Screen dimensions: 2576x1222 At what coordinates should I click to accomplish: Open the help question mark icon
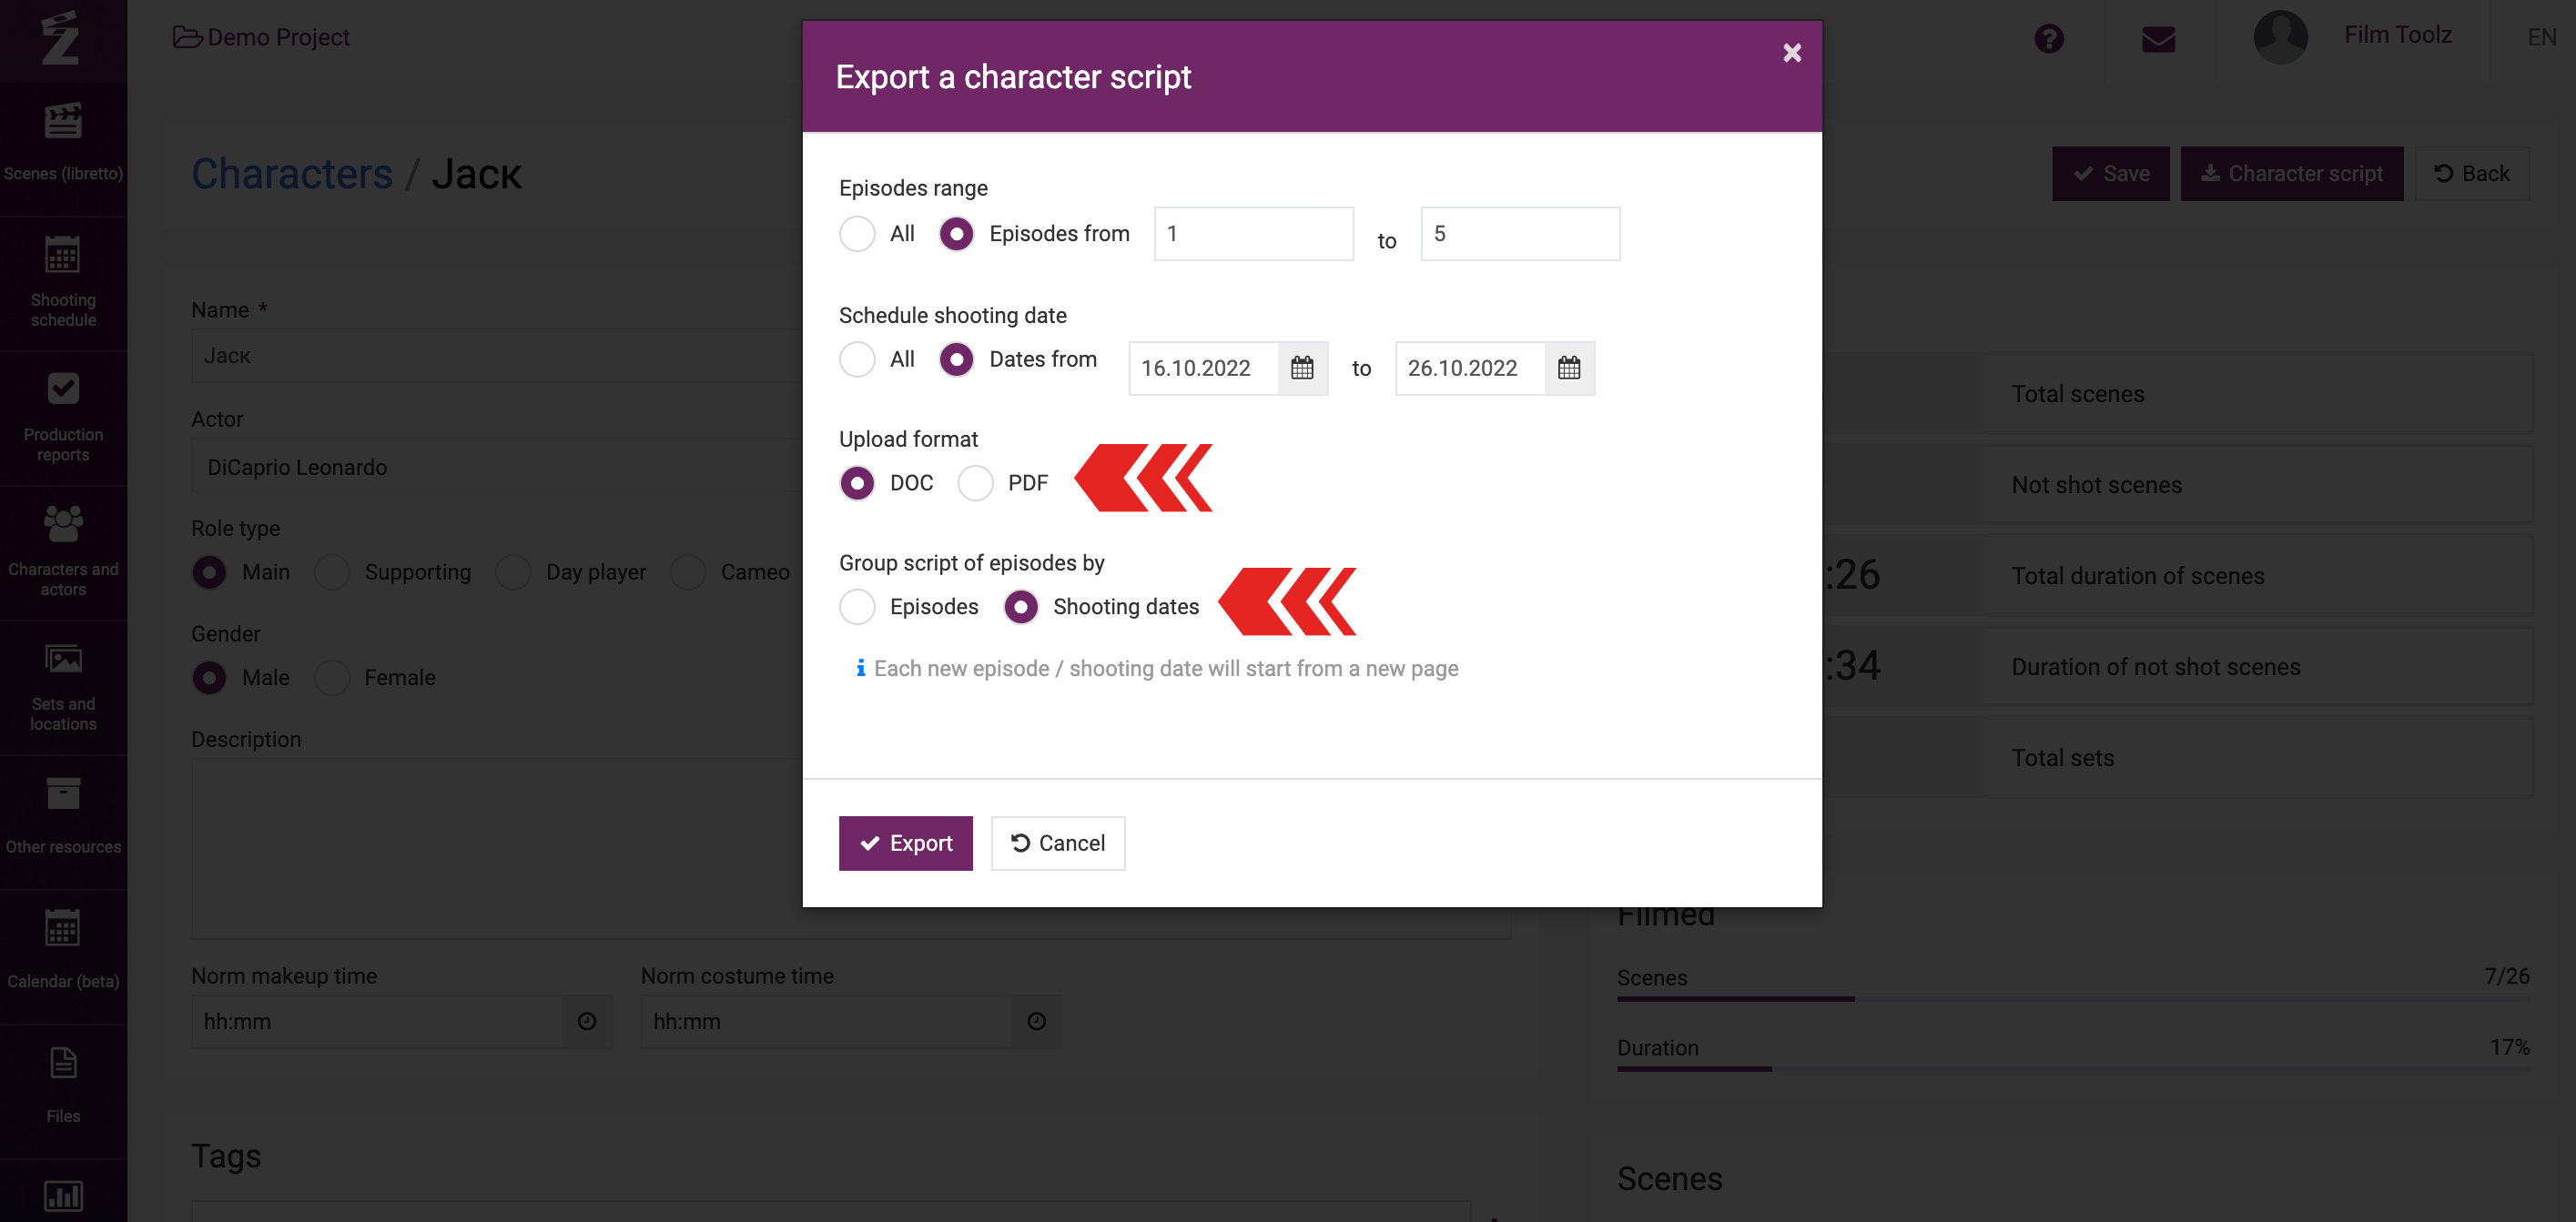click(x=2049, y=39)
